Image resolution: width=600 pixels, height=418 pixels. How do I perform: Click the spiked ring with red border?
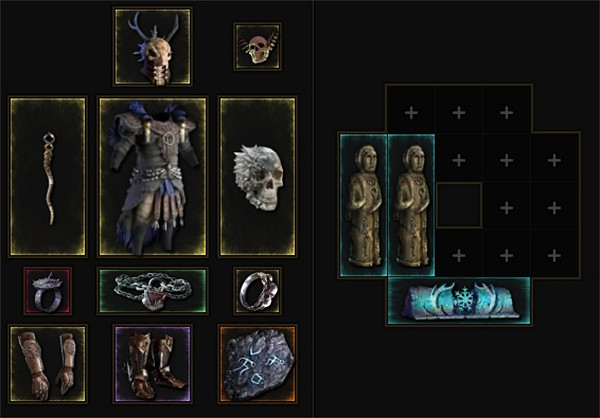(48, 291)
